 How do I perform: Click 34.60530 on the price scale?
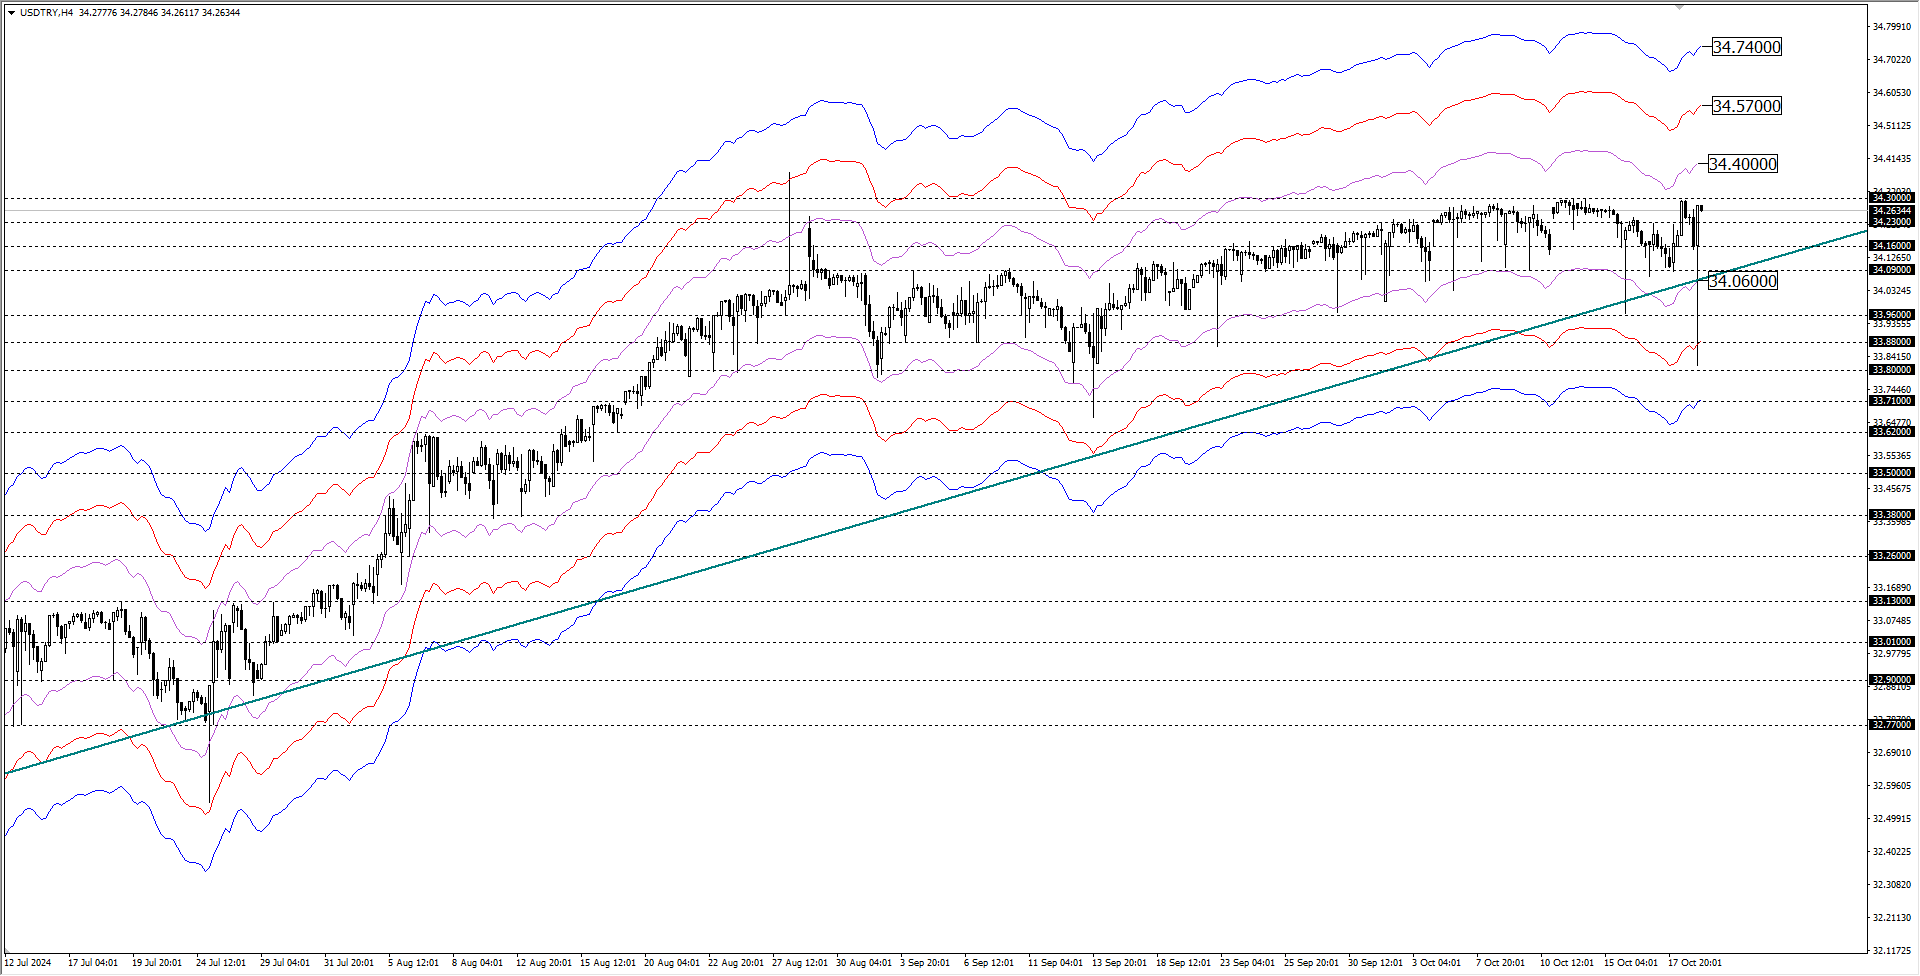click(1892, 93)
